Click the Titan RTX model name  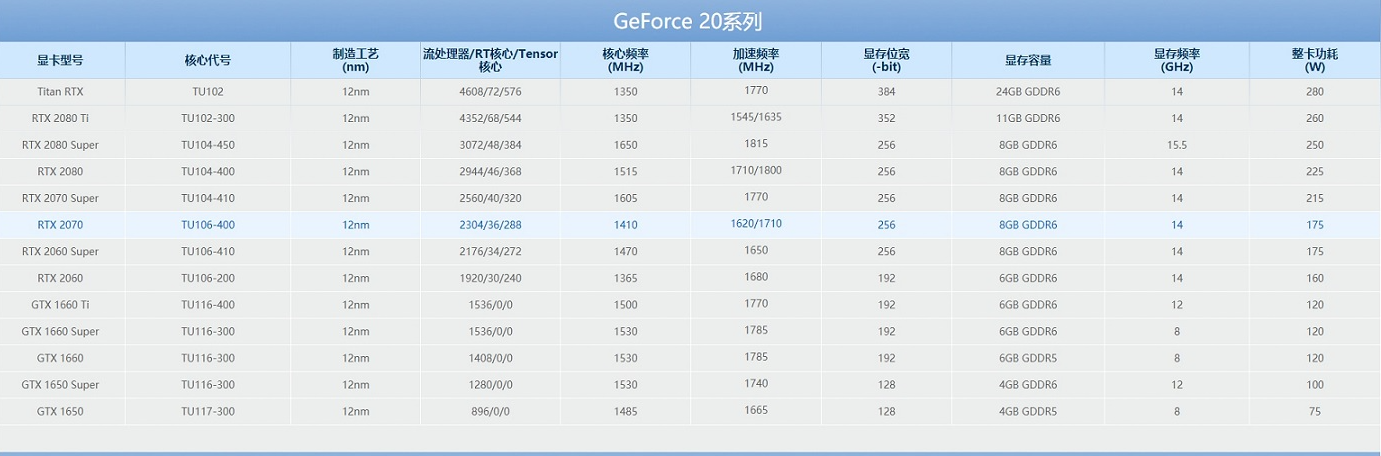(x=60, y=92)
